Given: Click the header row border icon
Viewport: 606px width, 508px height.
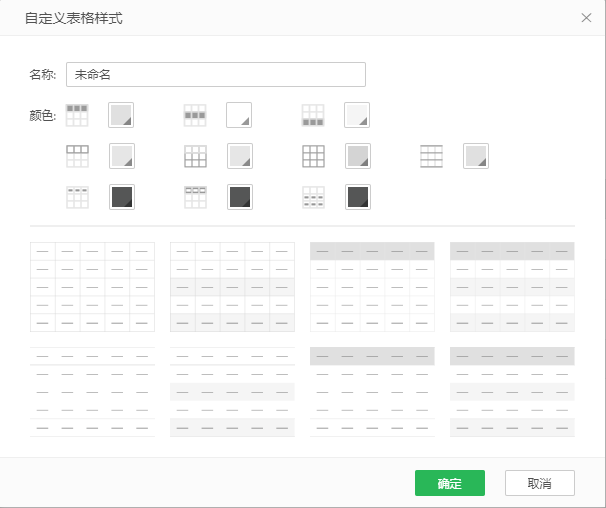Looking at the screenshot, I should point(77,156).
